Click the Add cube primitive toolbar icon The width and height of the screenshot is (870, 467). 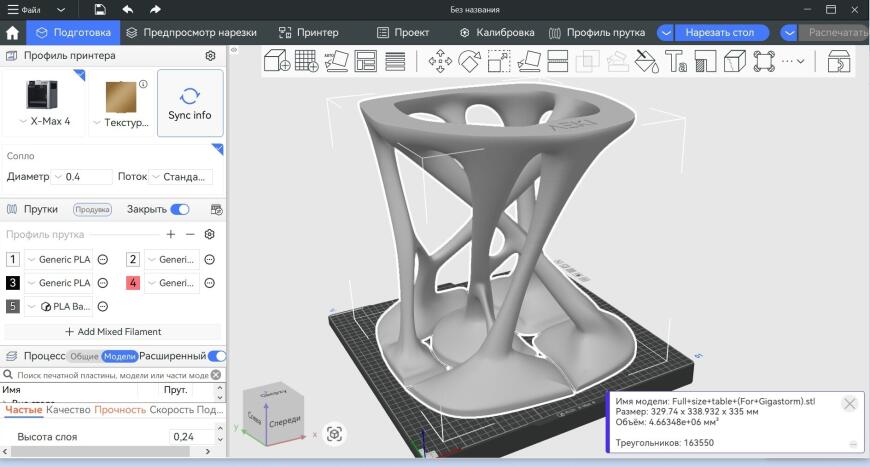pos(277,60)
